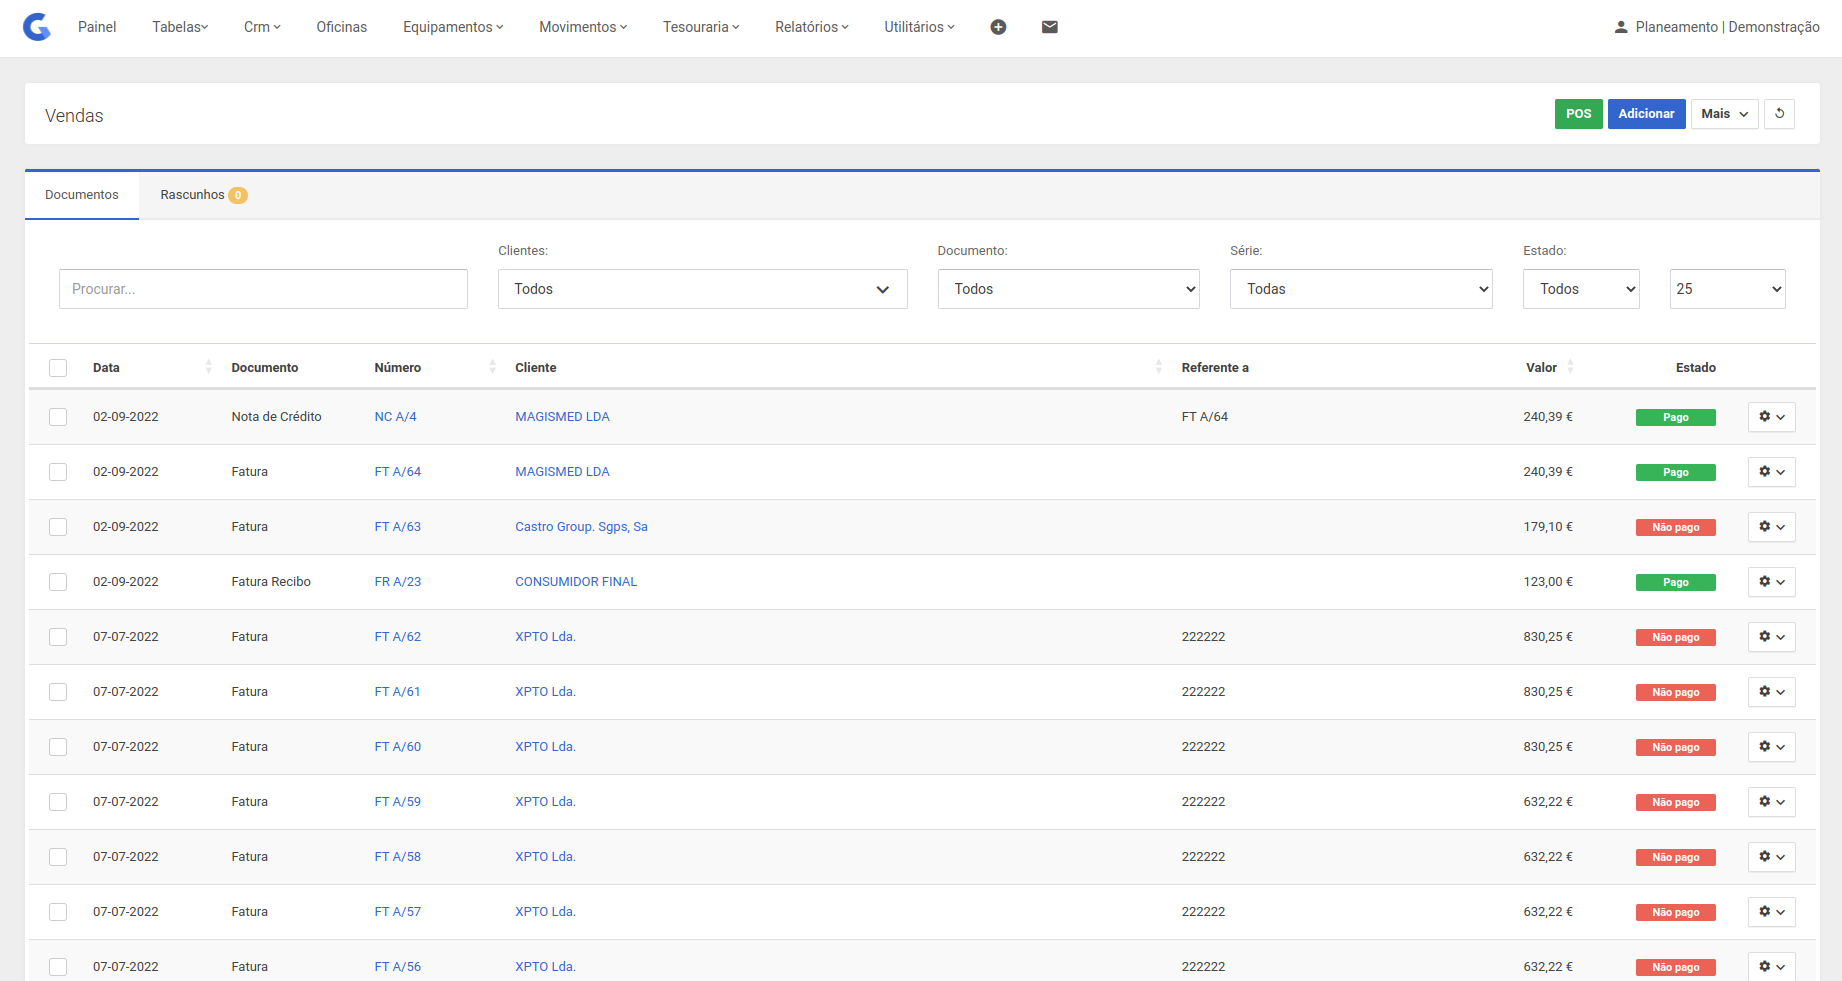Open gear actions for FT A/63 row

(x=1771, y=527)
